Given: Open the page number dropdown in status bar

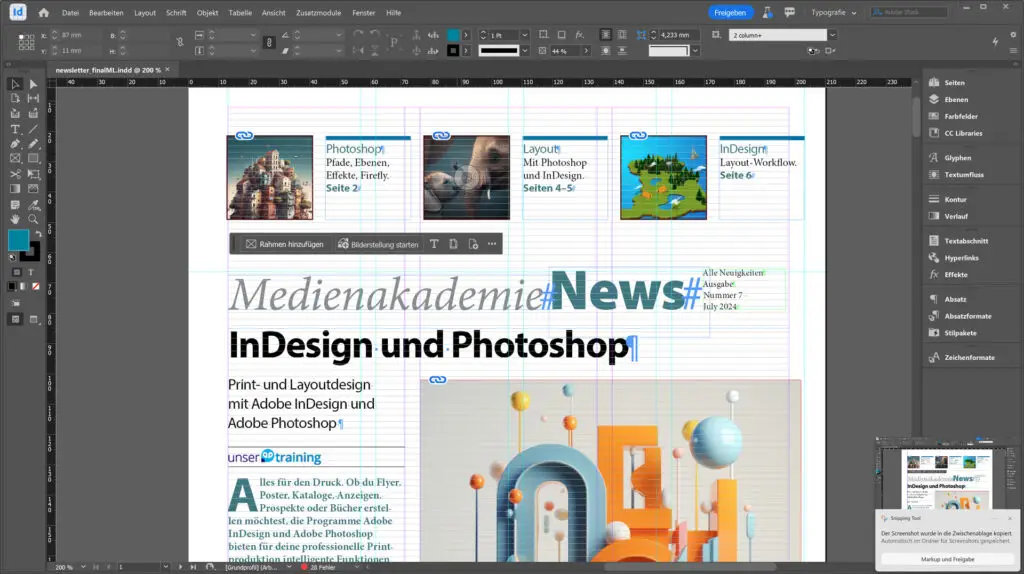Looking at the screenshot, I should tap(166, 567).
